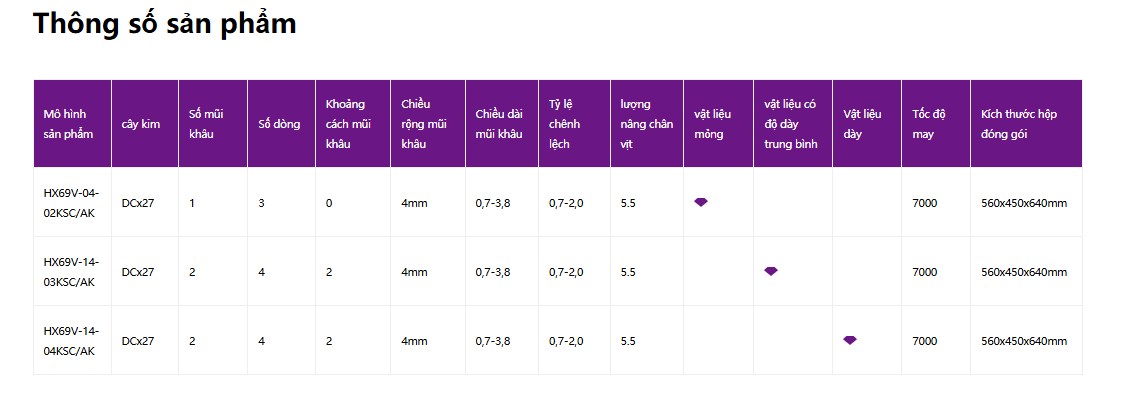Viewport: 1125px width, 419px height.
Task: Click the 'Tốc độ may' header cell
Action: [x=936, y=124]
